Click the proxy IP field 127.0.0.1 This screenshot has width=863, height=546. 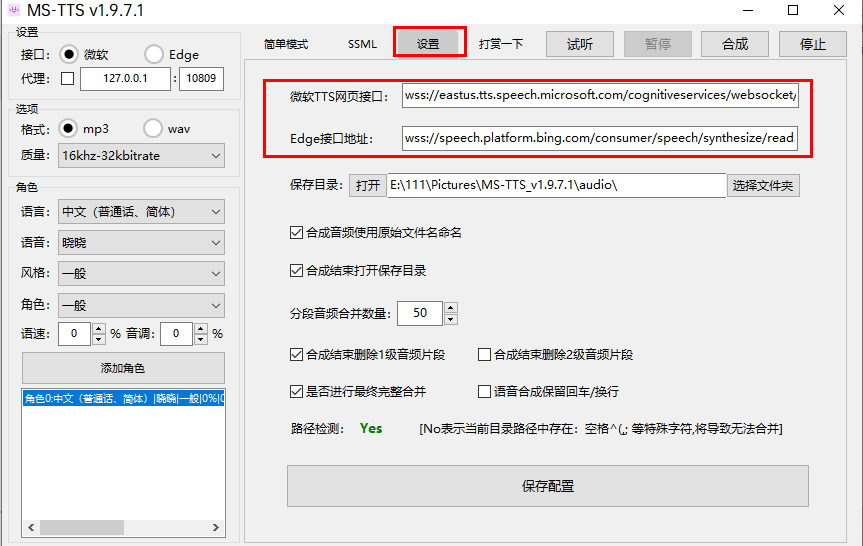125,79
